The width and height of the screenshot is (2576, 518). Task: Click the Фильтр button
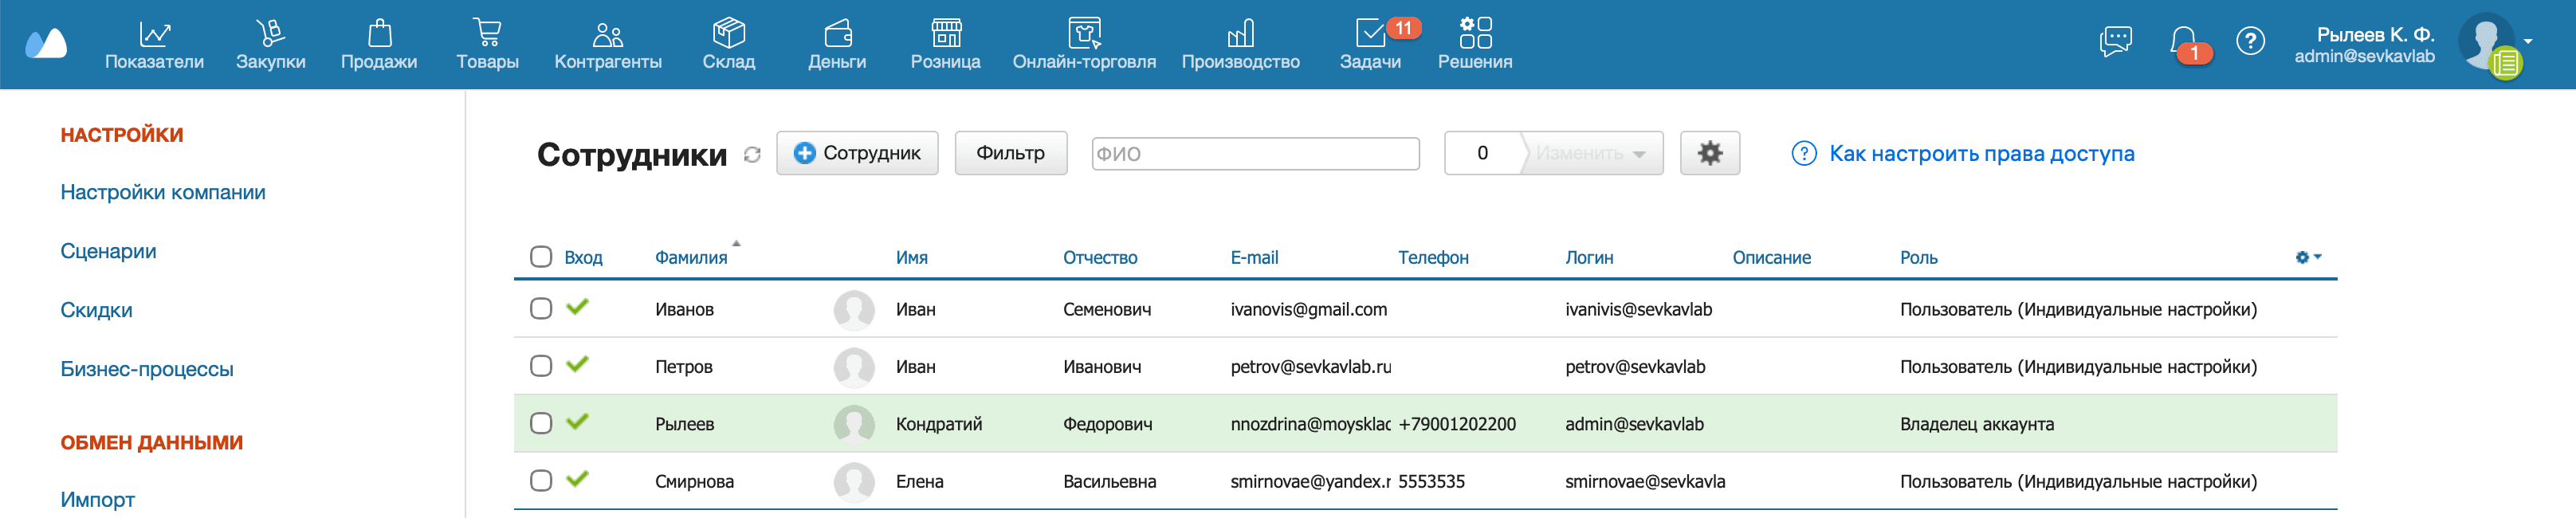pyautogui.click(x=1010, y=153)
